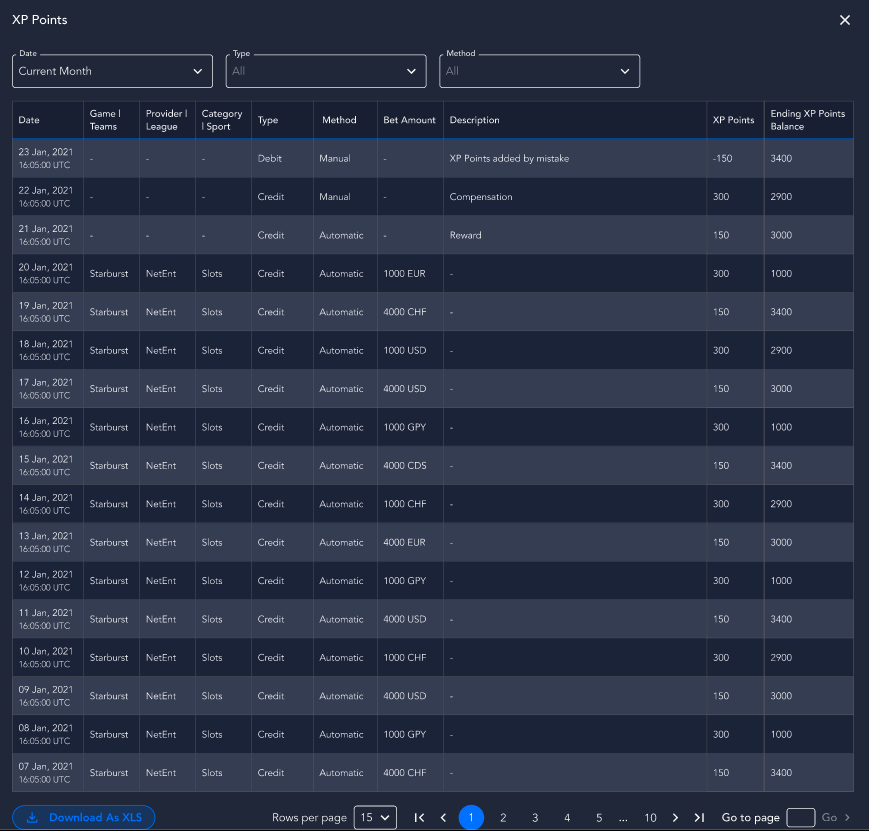Sort by the Date column header
Viewport: 869px width, 831px height.
(x=30, y=120)
